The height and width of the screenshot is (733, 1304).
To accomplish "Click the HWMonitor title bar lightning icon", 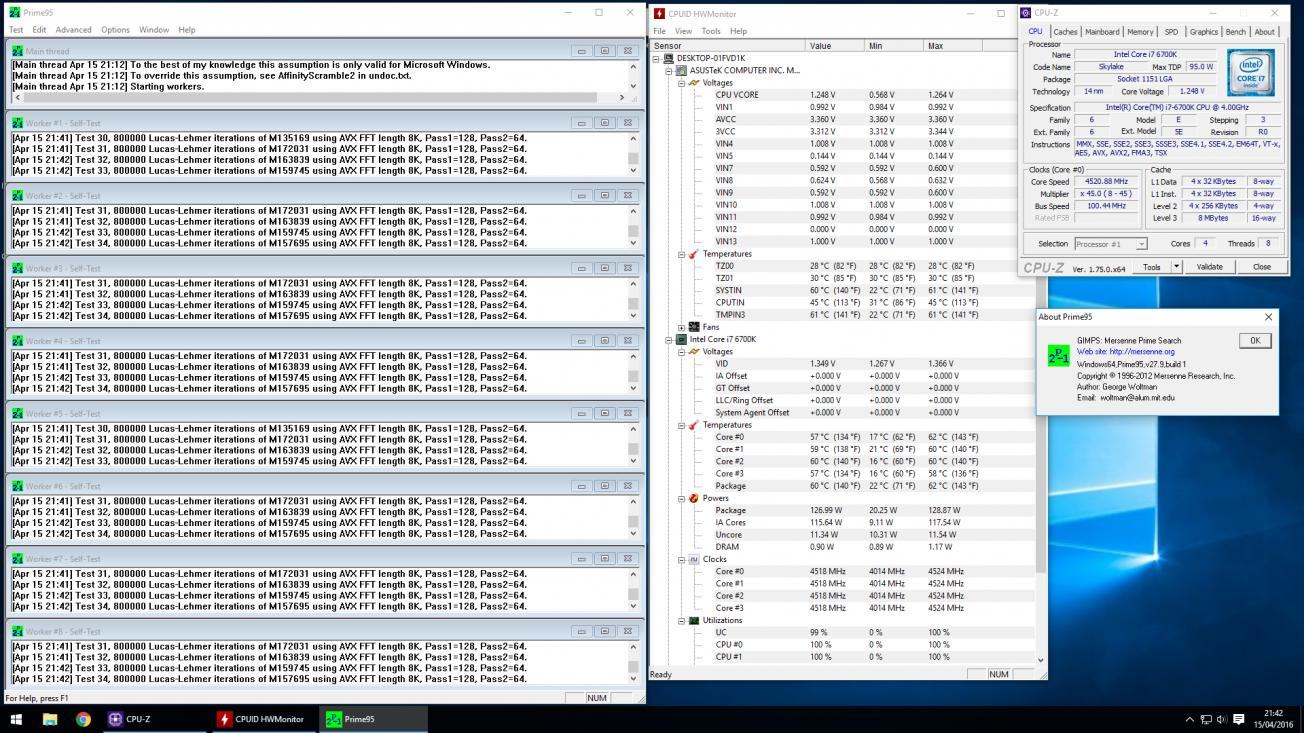I will pyautogui.click(x=659, y=13).
